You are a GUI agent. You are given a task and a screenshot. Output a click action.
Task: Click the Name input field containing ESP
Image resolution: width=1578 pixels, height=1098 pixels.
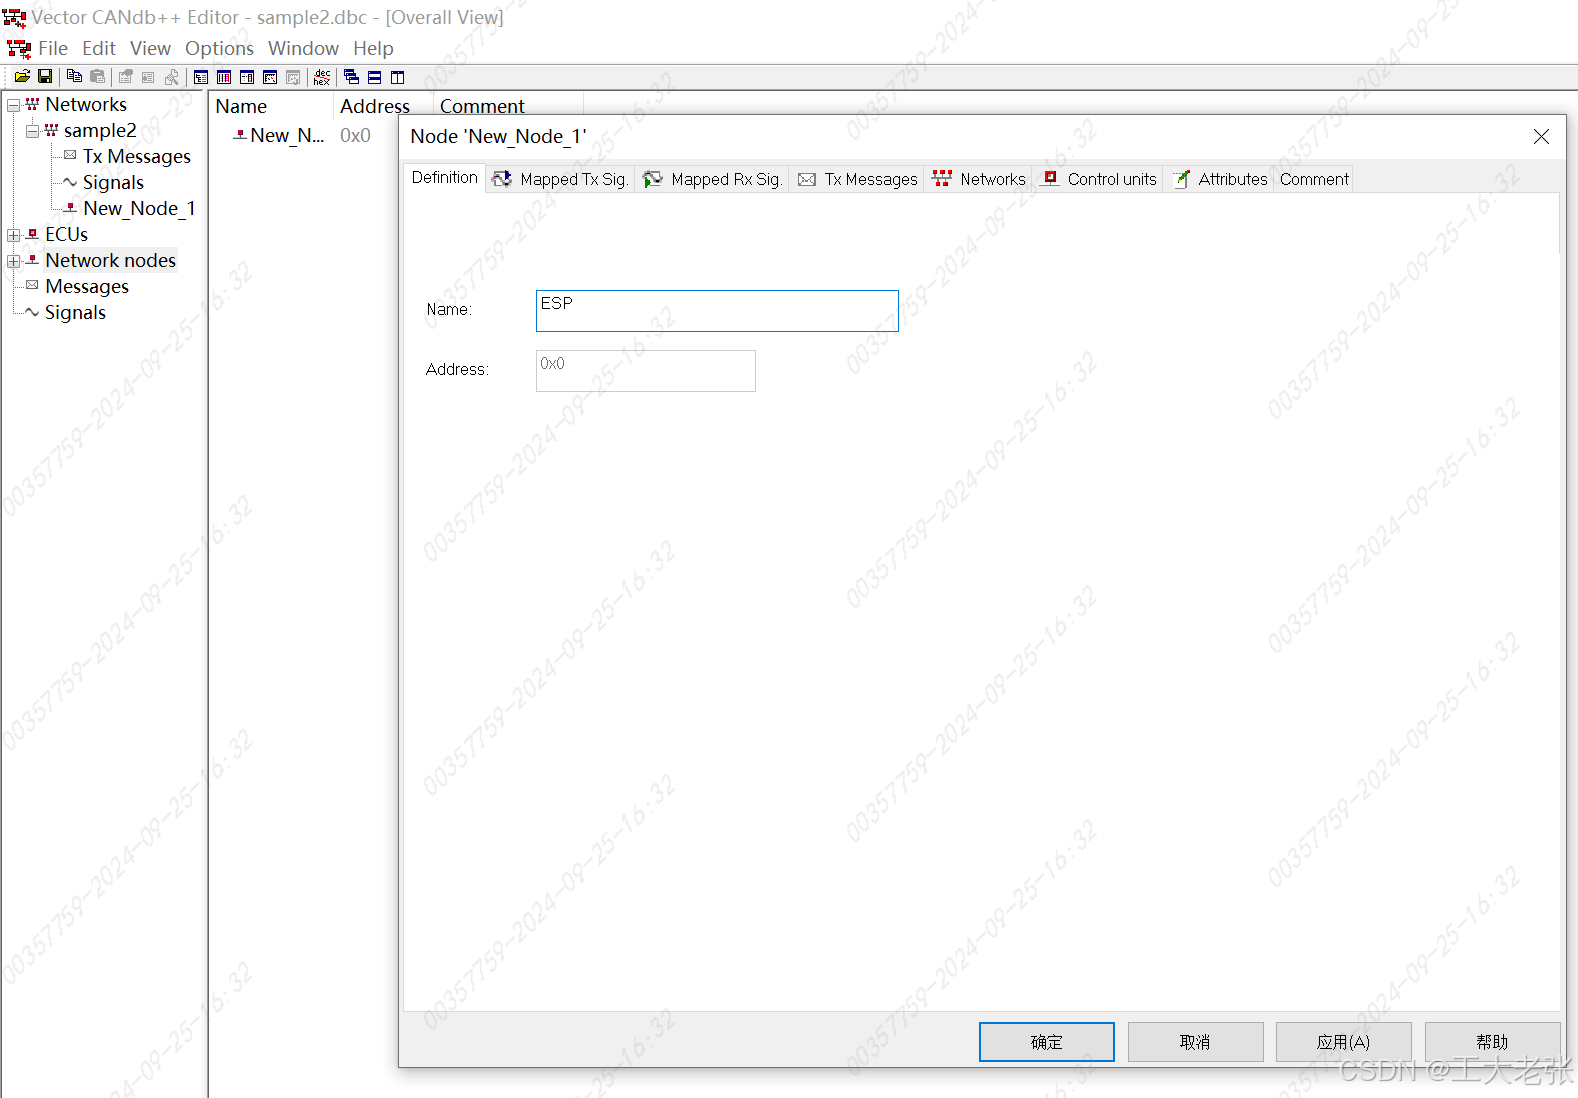(717, 311)
